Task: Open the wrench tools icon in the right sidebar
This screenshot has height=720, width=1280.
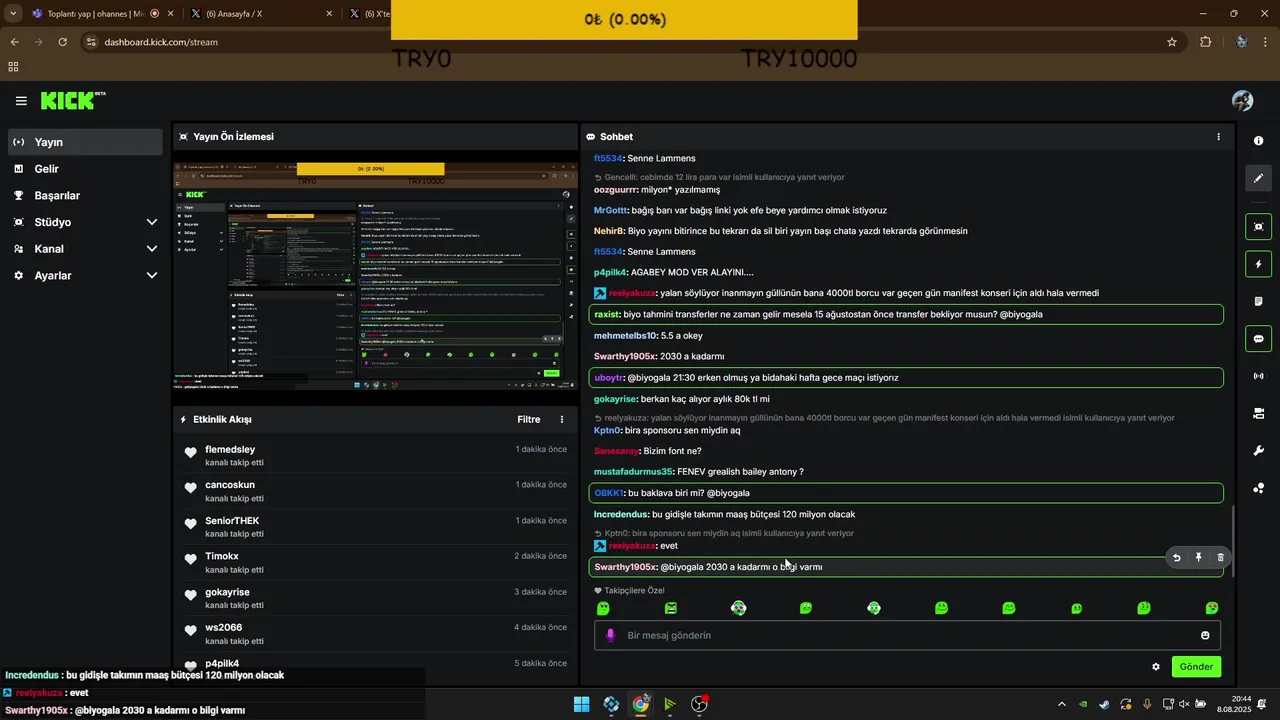Action: pos(1258,451)
